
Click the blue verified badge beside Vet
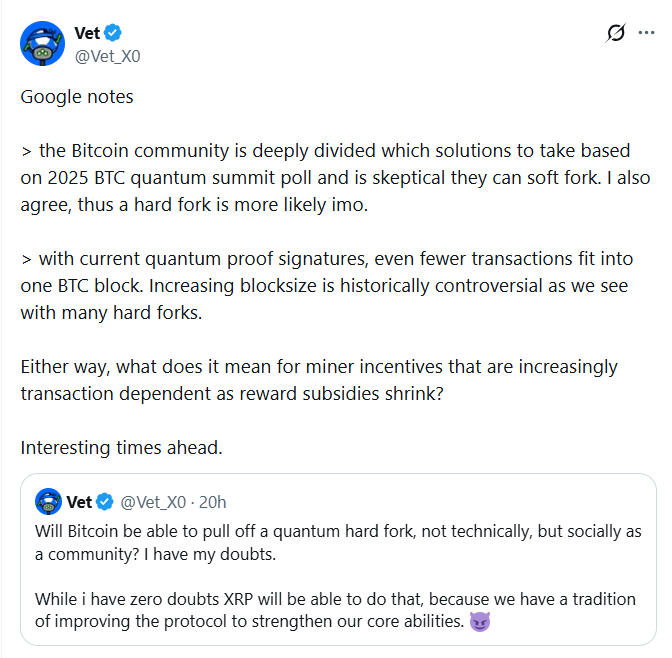[x=113, y=35]
